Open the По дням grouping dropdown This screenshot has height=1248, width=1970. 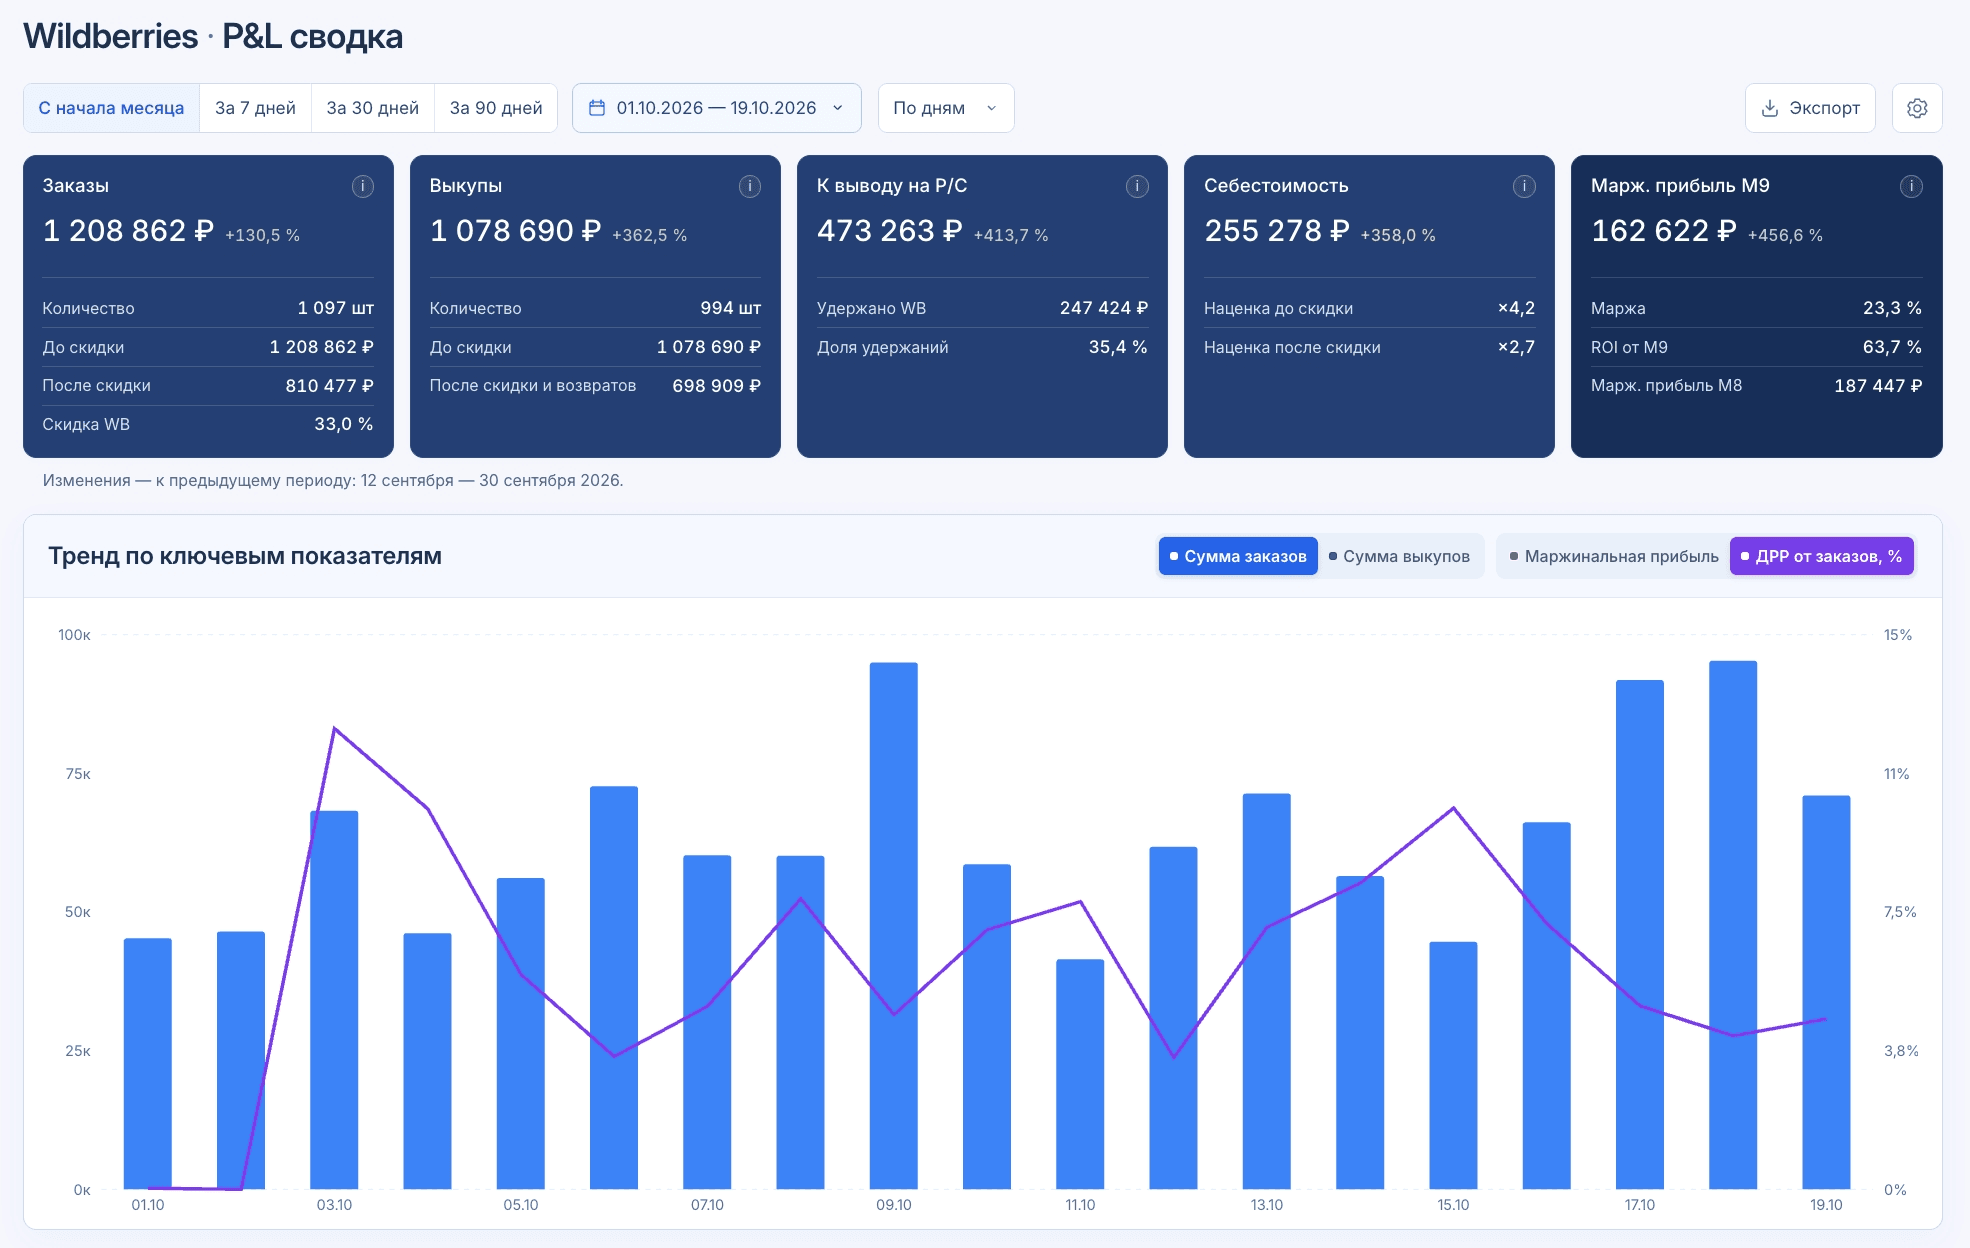coord(946,108)
